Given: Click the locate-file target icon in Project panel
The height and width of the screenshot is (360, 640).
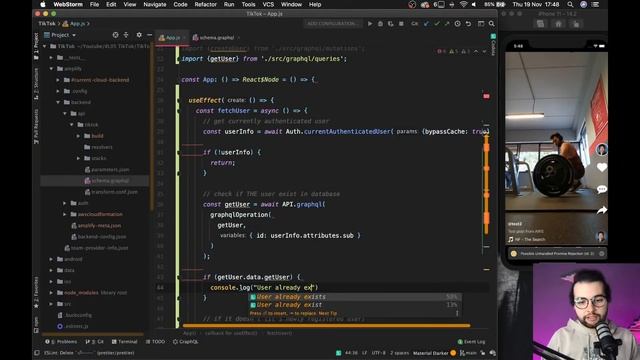Looking at the screenshot, I should 116,35.
